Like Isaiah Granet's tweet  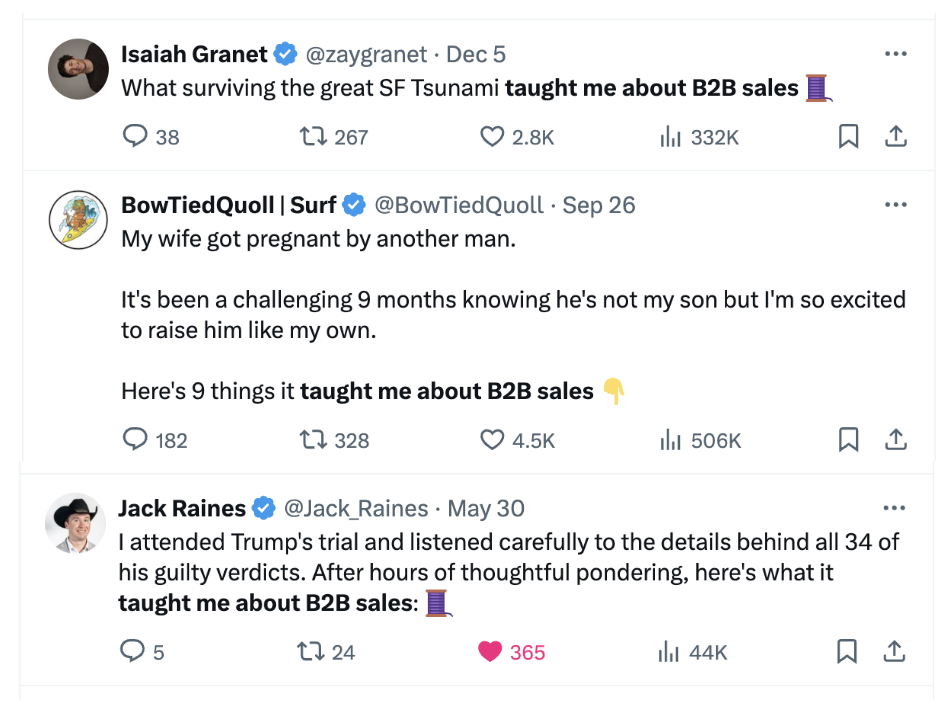[492, 137]
